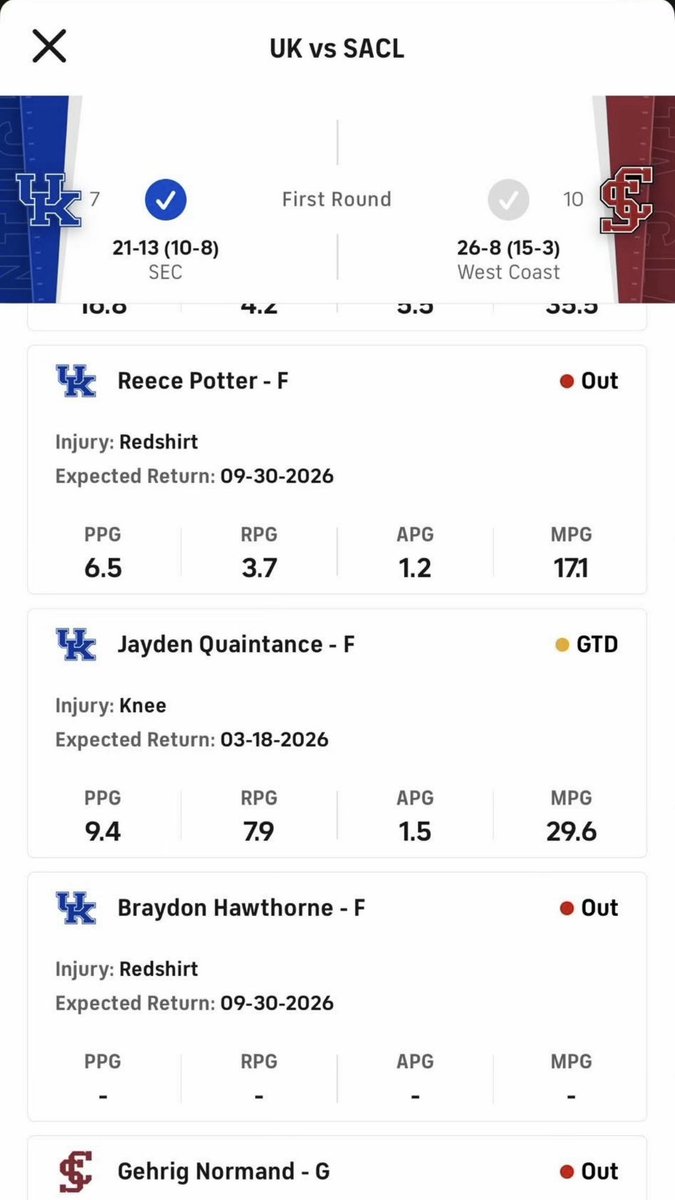Screen dimensions: 675x1200
Task: Tap Jayden Quaintance PPG 9.4 stat
Action: click(103, 815)
